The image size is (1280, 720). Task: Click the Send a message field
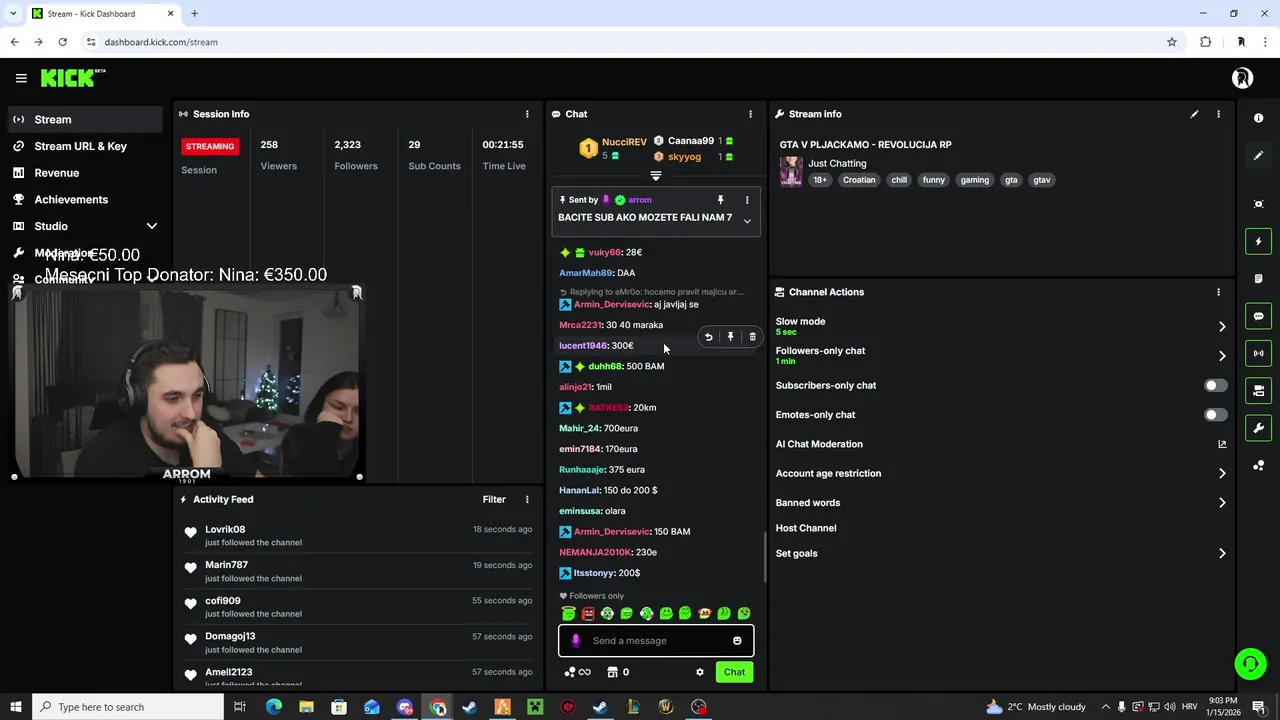click(x=656, y=641)
